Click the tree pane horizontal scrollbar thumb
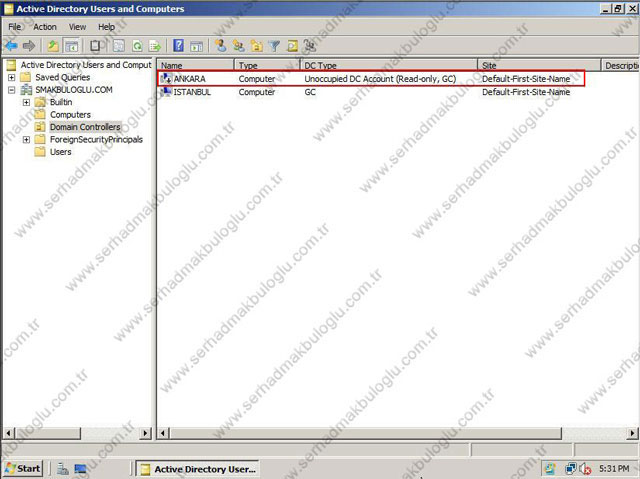 47,433
